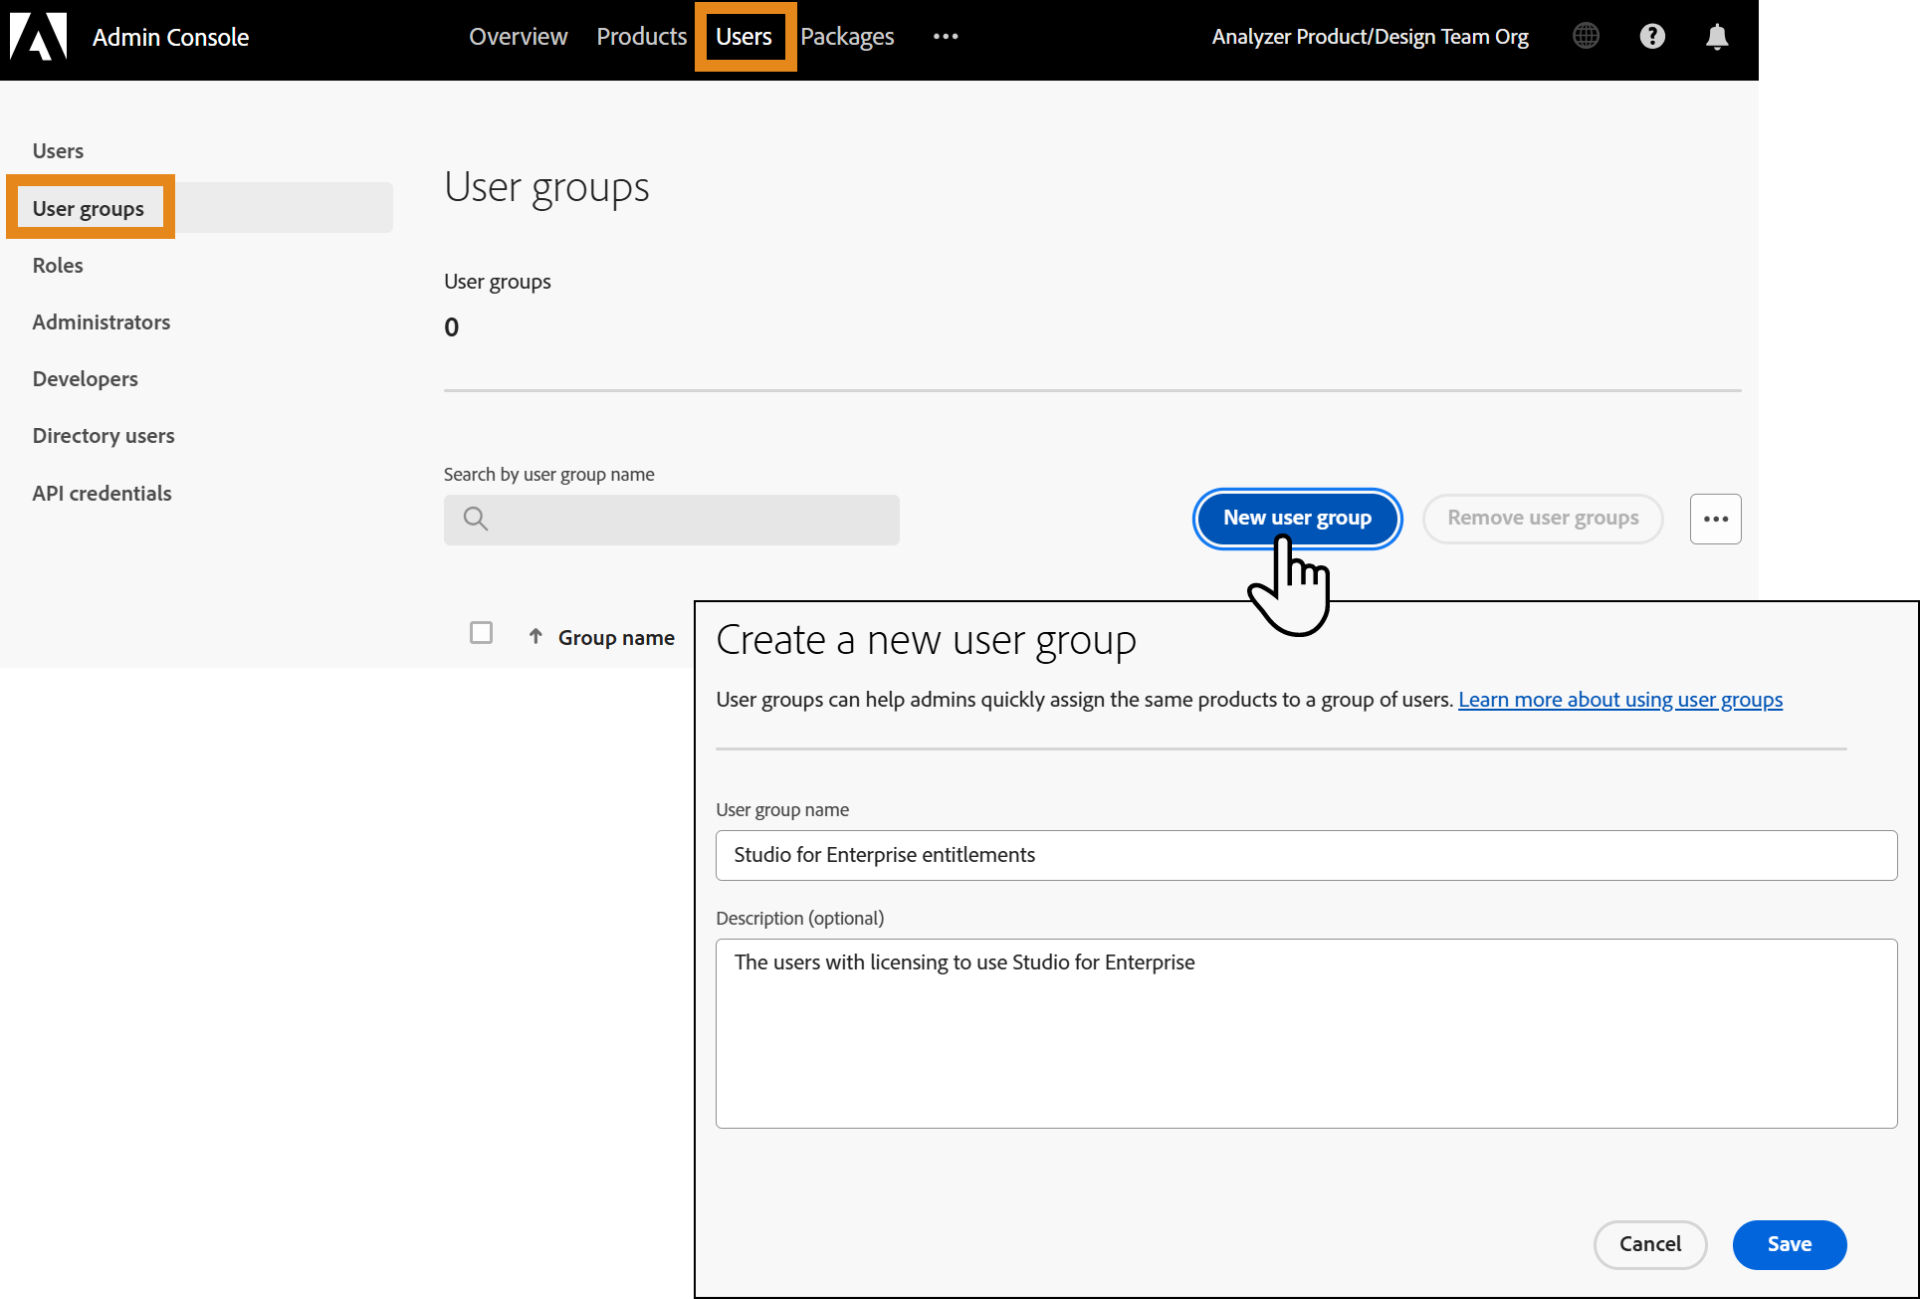The width and height of the screenshot is (1920, 1299).
Task: Open the language globe icon
Action: [x=1586, y=36]
